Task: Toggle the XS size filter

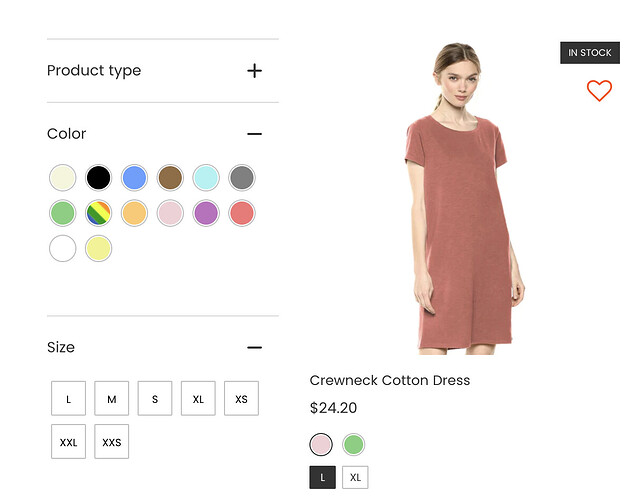Action: pyautogui.click(x=241, y=399)
